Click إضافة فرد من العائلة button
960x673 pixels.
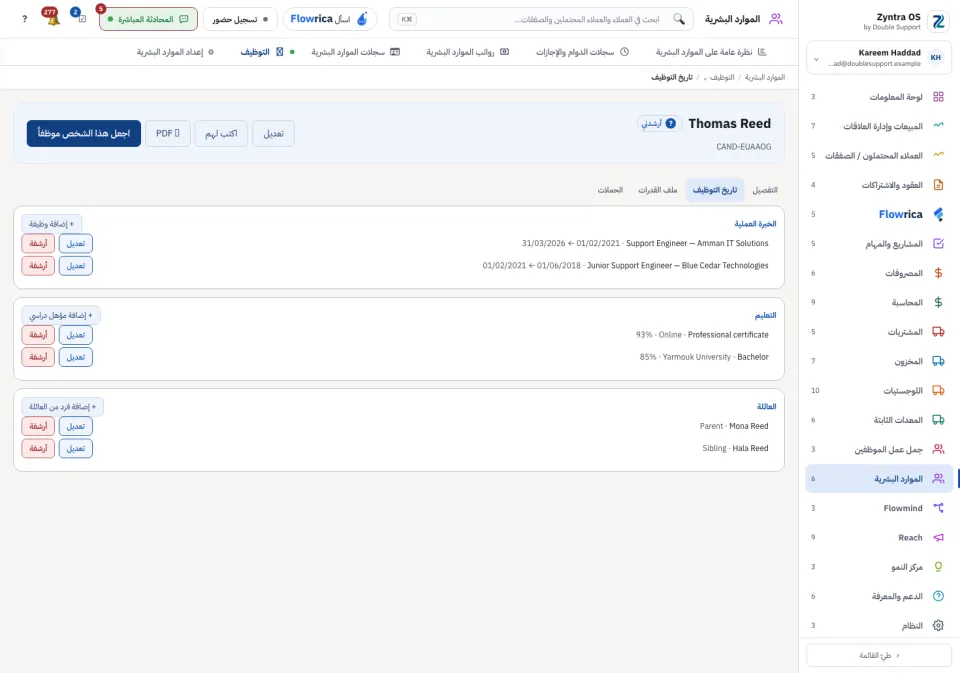tap(62, 407)
